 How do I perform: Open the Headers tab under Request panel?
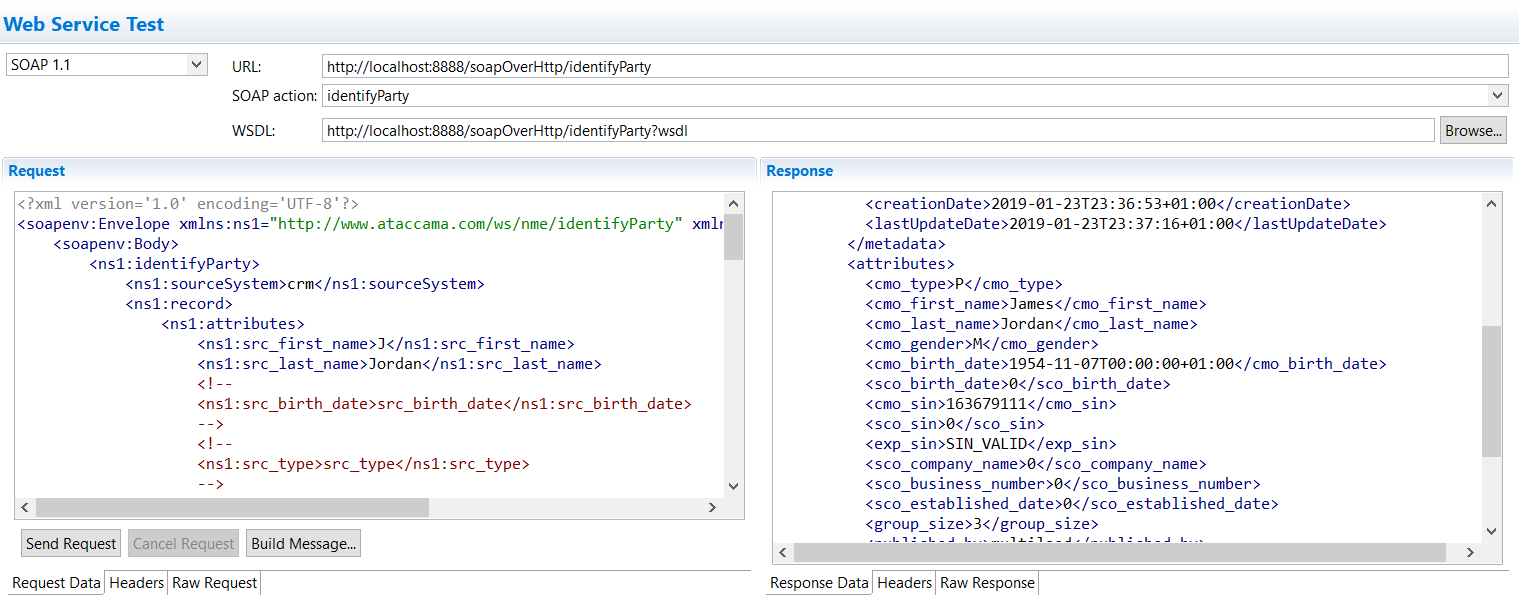click(135, 582)
